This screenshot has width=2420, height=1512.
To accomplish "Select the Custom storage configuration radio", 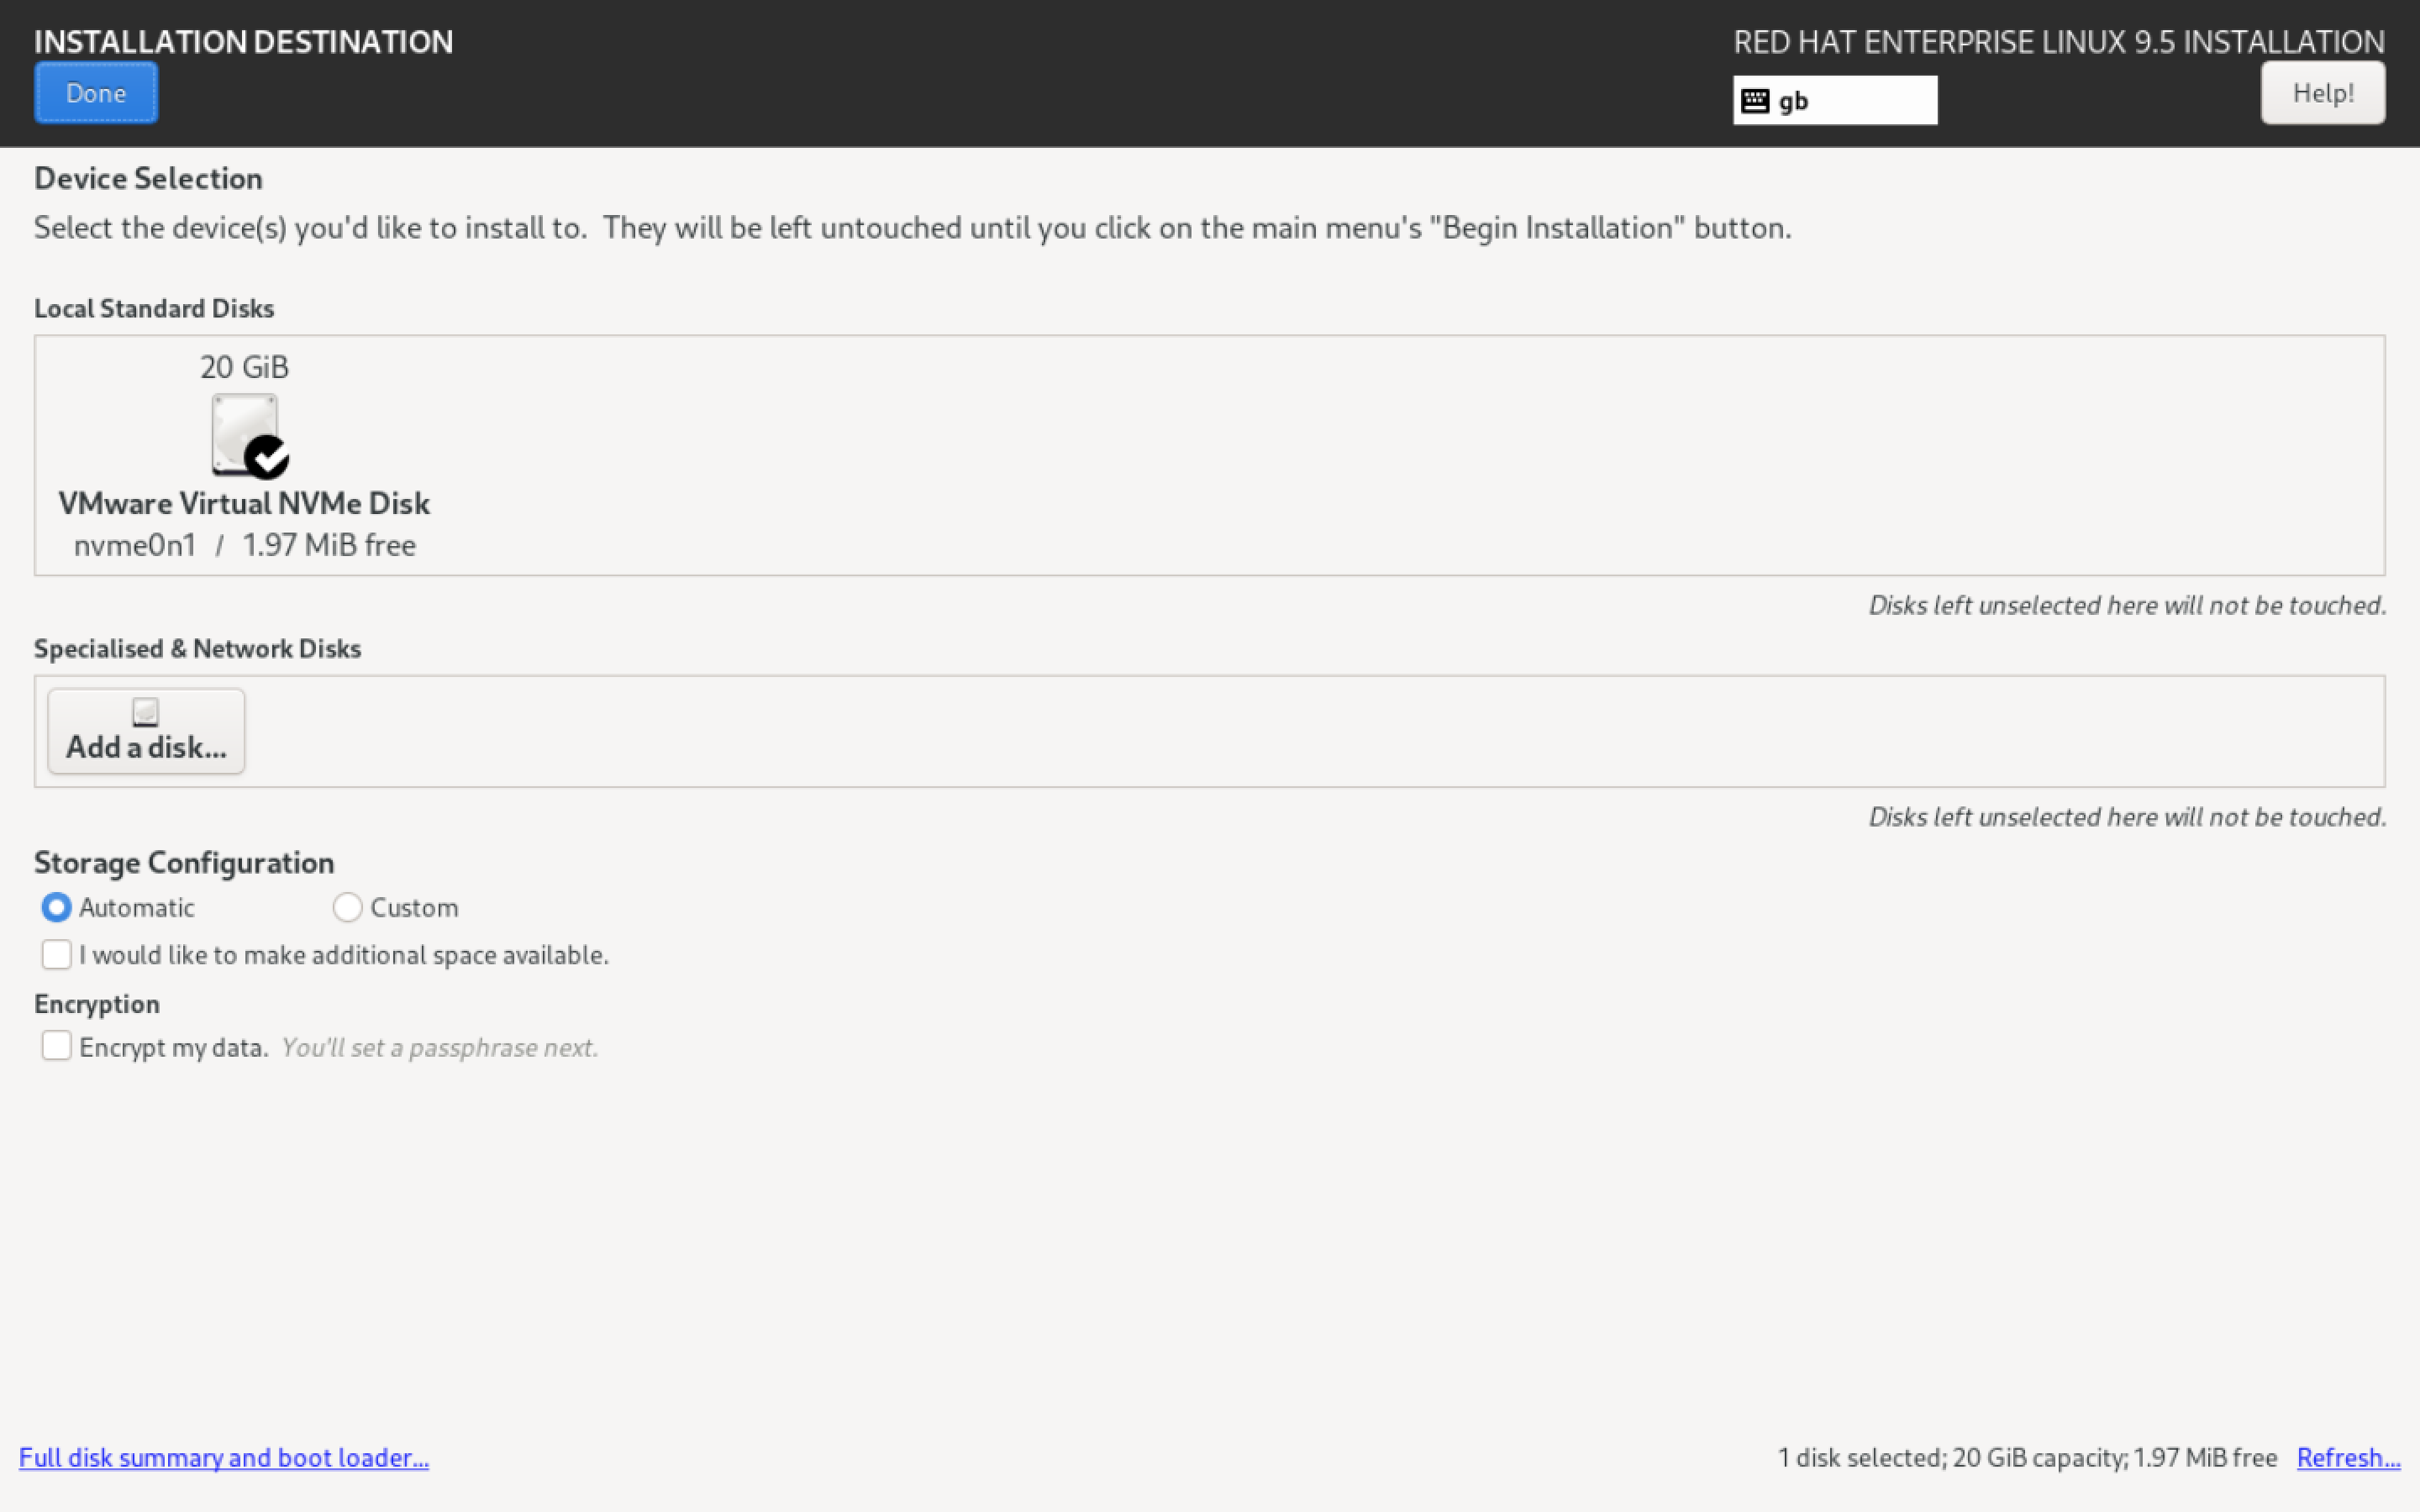I will click(x=347, y=907).
